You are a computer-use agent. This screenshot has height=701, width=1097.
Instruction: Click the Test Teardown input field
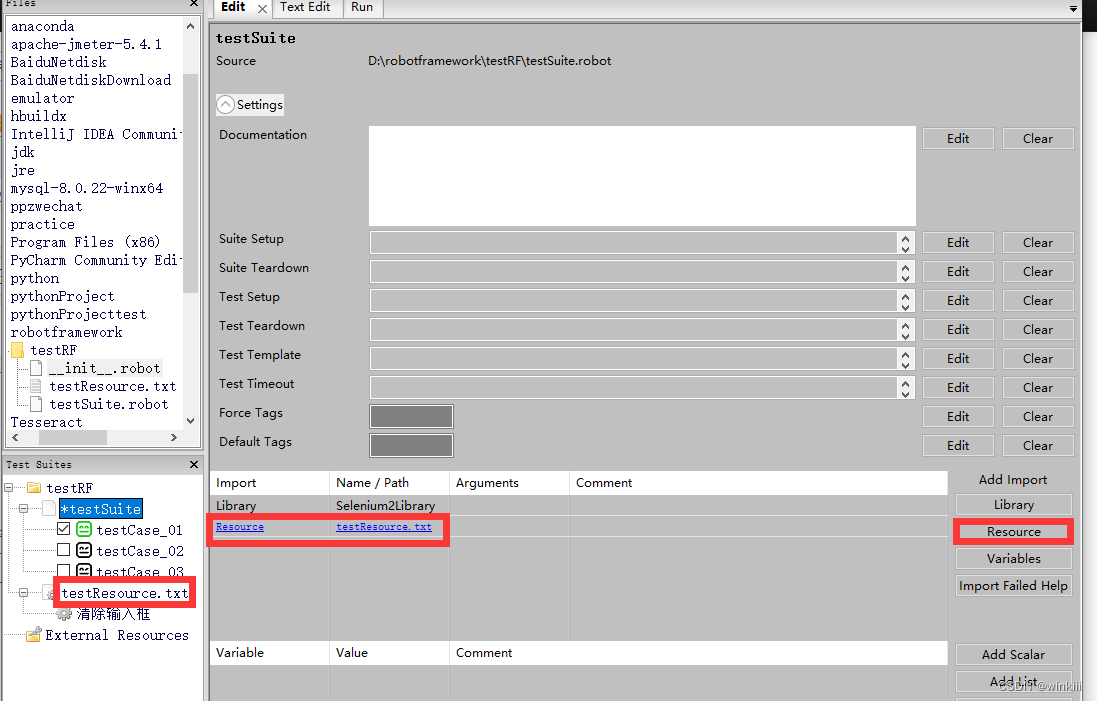click(x=633, y=330)
